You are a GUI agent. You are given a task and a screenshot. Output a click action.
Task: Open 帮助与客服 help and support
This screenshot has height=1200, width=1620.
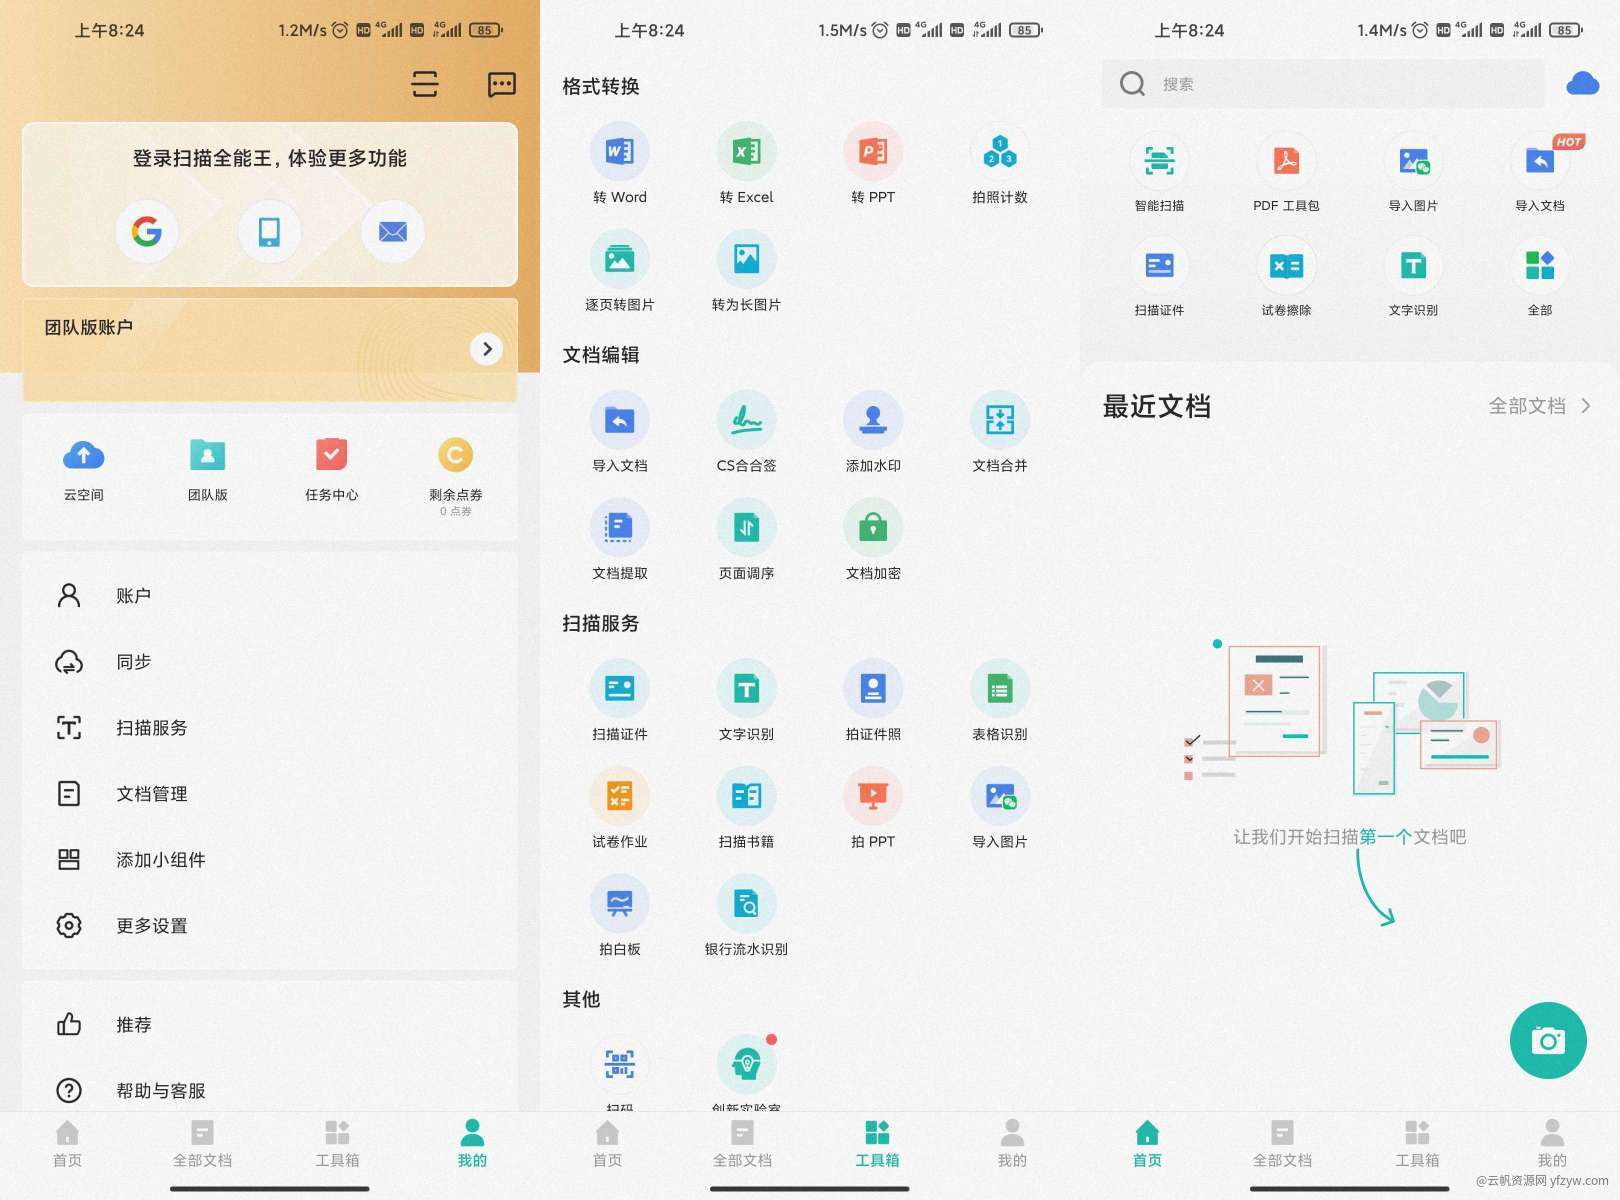tap(270, 1091)
